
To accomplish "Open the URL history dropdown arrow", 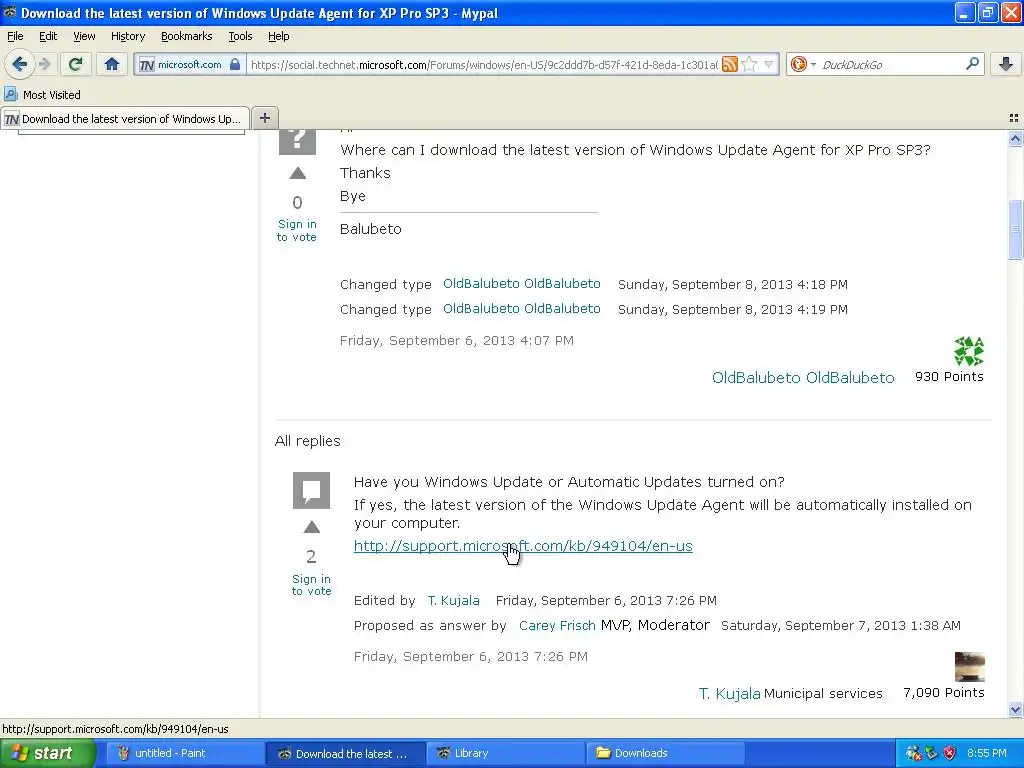I will pyautogui.click(x=769, y=64).
